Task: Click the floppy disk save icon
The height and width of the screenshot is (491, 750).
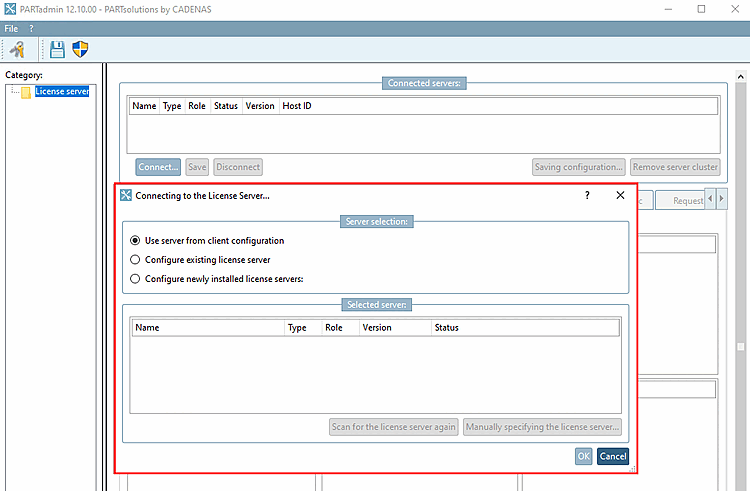Action: [x=57, y=49]
